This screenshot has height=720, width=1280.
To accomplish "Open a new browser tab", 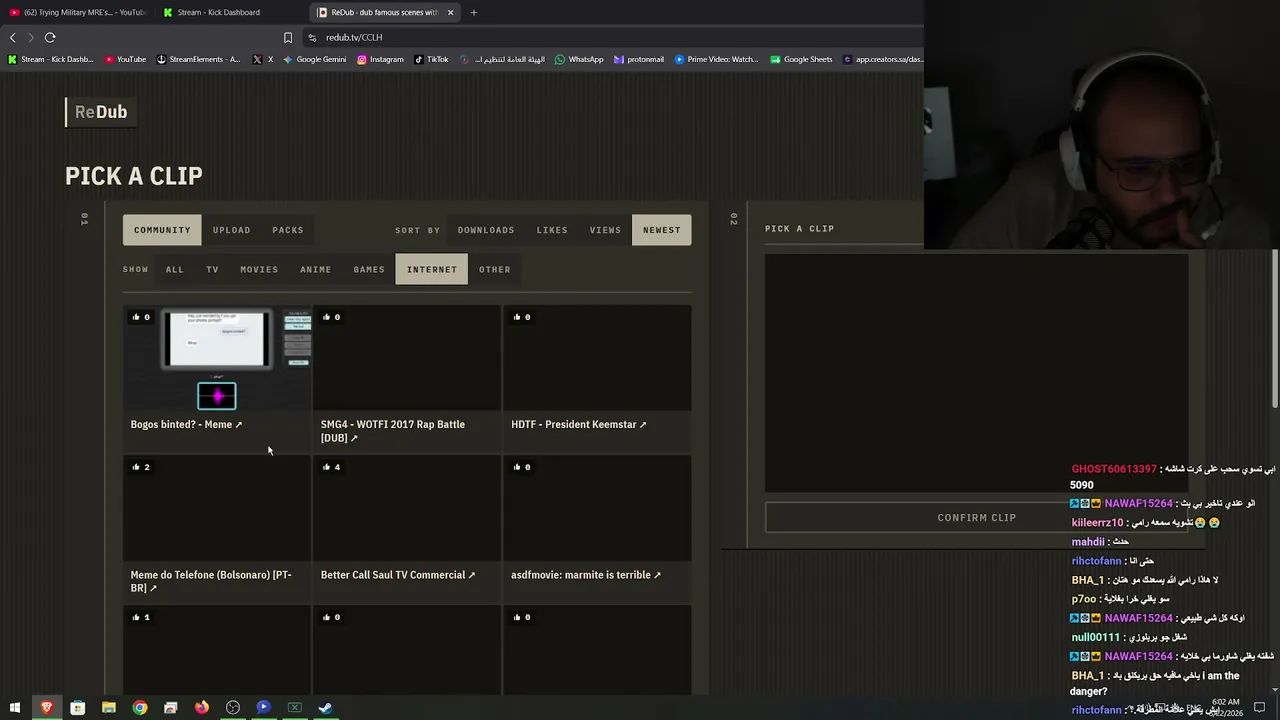I will [474, 12].
